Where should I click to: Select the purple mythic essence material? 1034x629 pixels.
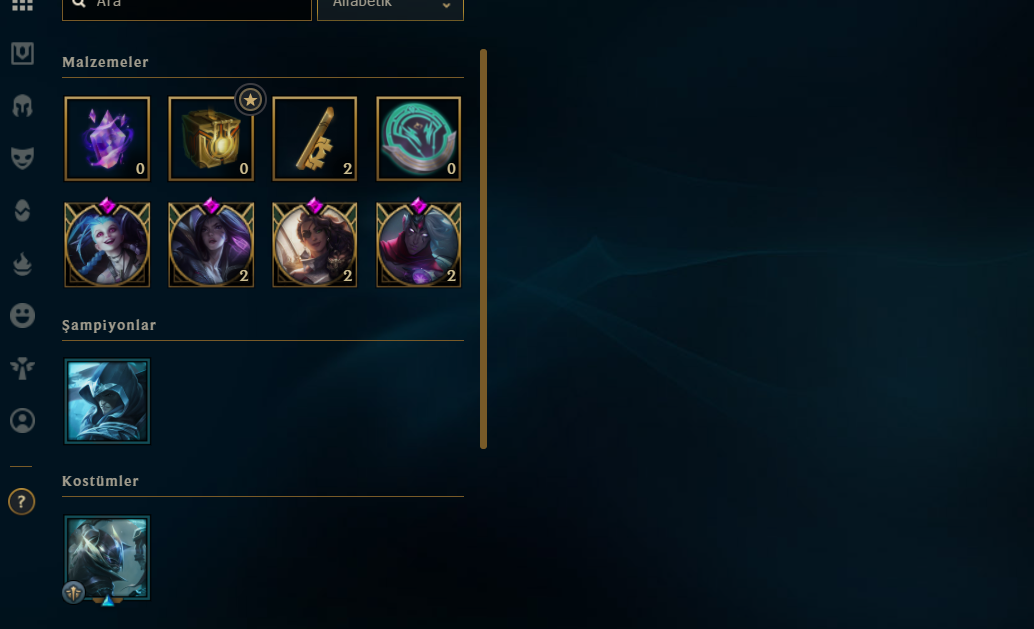click(107, 139)
